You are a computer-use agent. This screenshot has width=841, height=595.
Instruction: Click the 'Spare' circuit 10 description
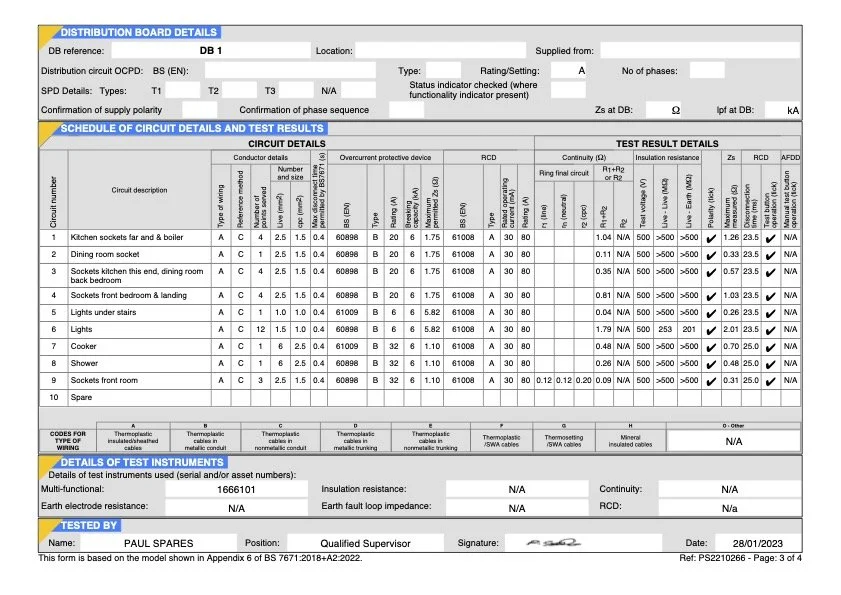81,398
